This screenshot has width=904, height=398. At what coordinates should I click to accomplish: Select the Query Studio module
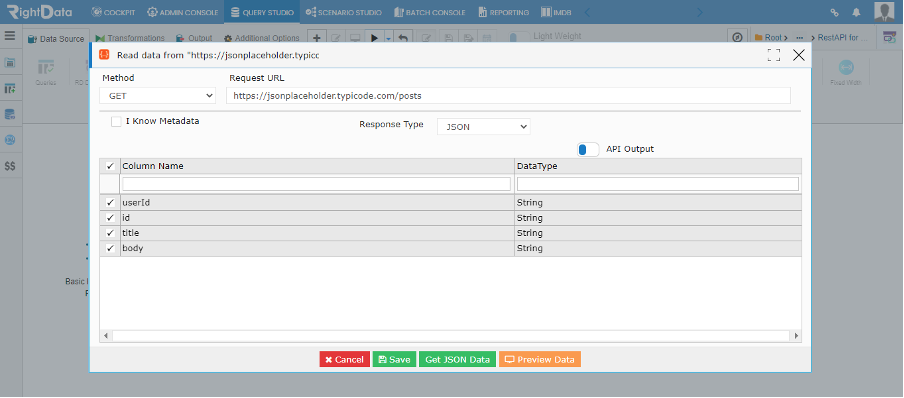[x=262, y=12]
